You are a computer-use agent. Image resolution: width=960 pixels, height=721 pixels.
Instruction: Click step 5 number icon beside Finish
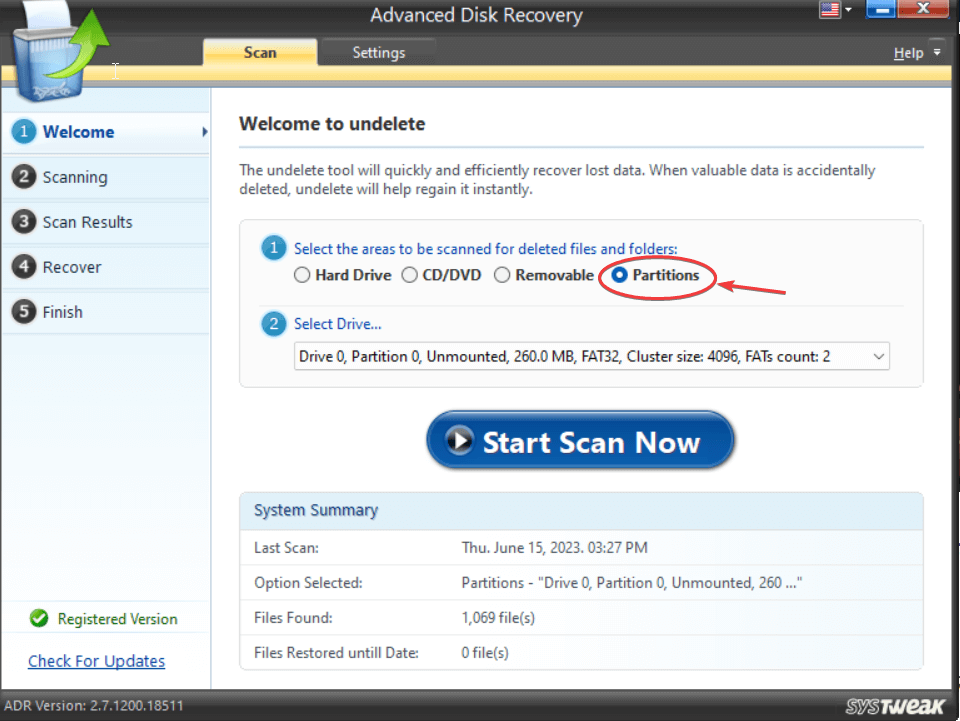(x=24, y=312)
